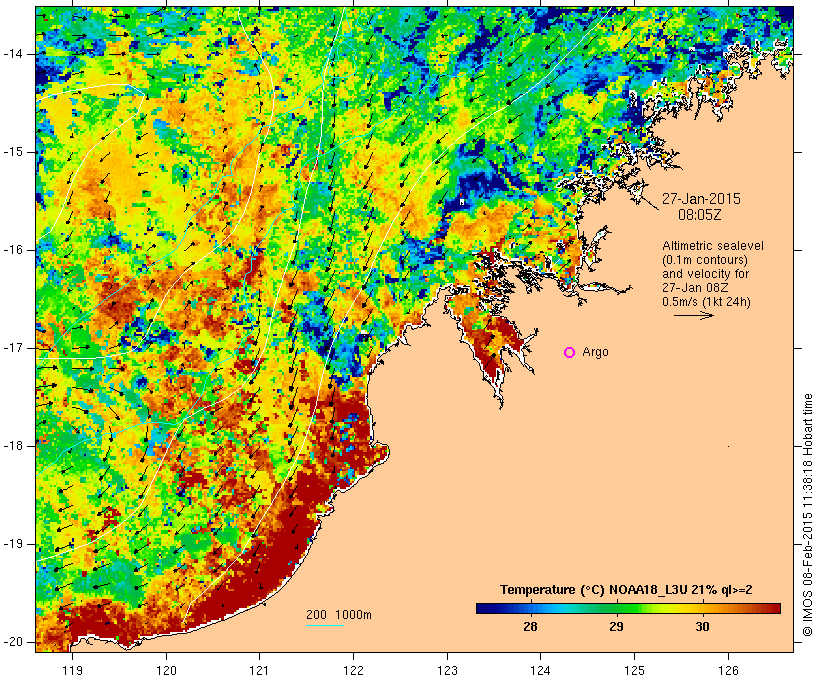Image resolution: width=820 pixels, height=680 pixels.
Task: Click latitude axis label '-15'
Action: tap(13, 152)
